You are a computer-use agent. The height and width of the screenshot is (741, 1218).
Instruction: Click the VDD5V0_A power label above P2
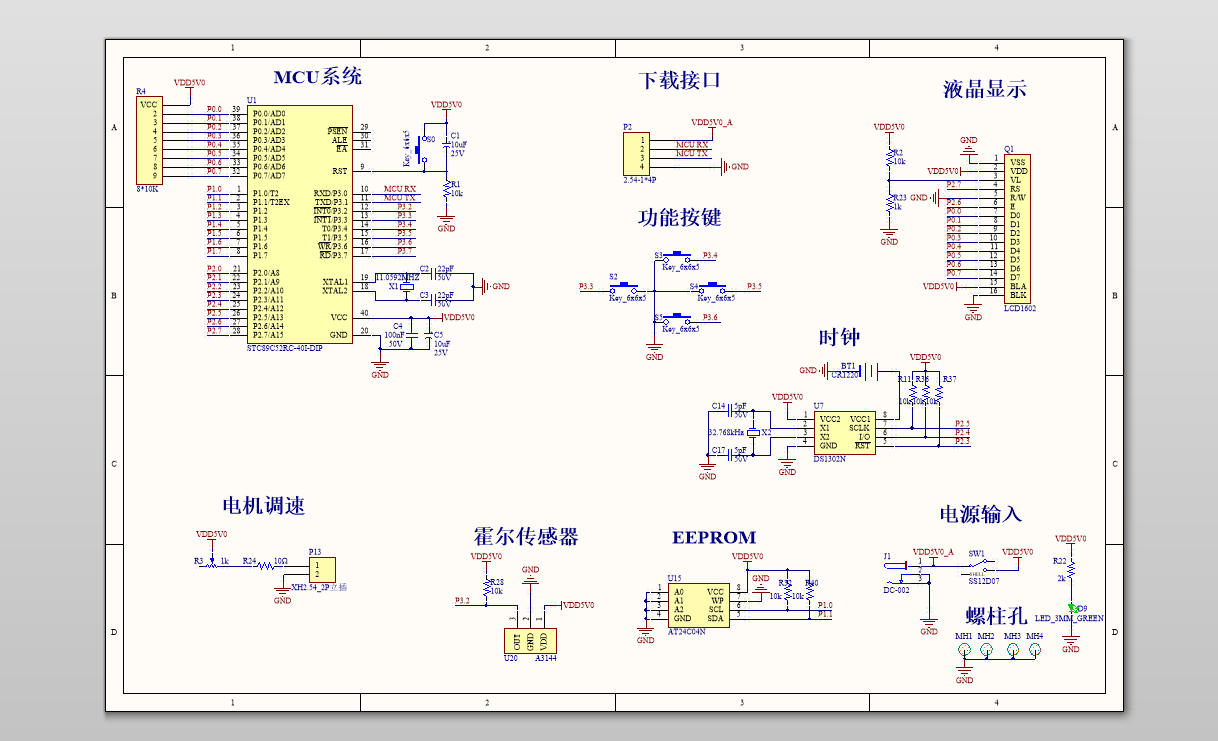pos(712,122)
